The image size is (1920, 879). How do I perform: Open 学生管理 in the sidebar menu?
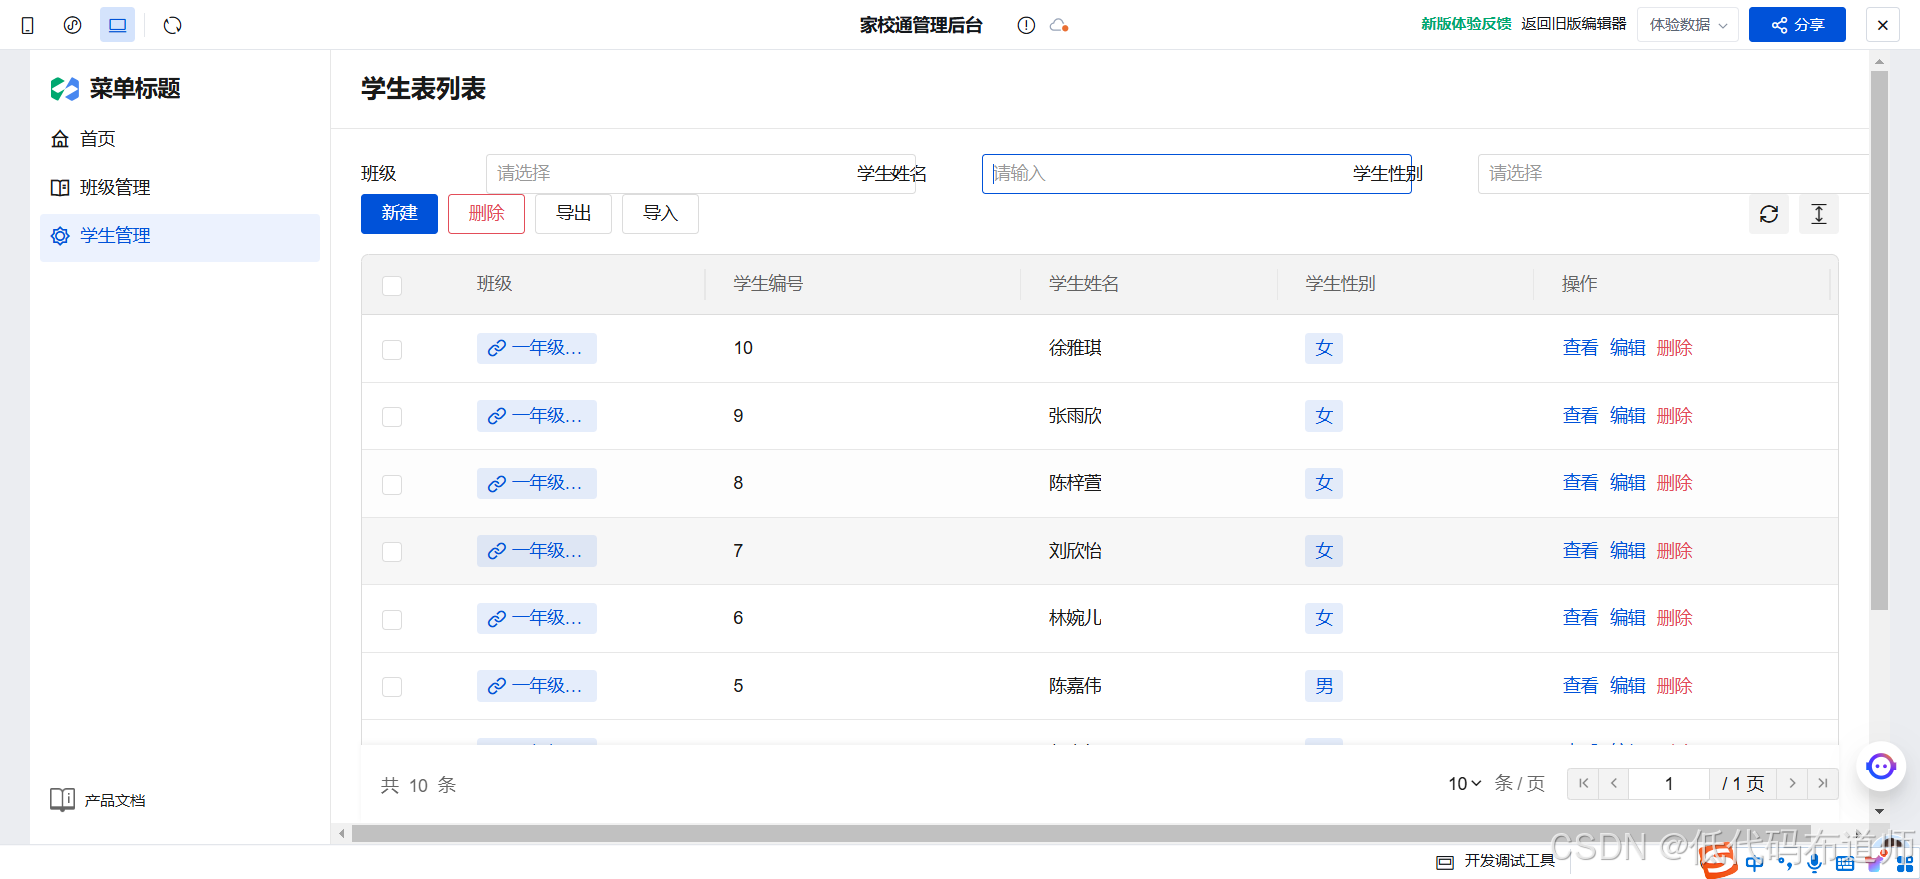180,236
